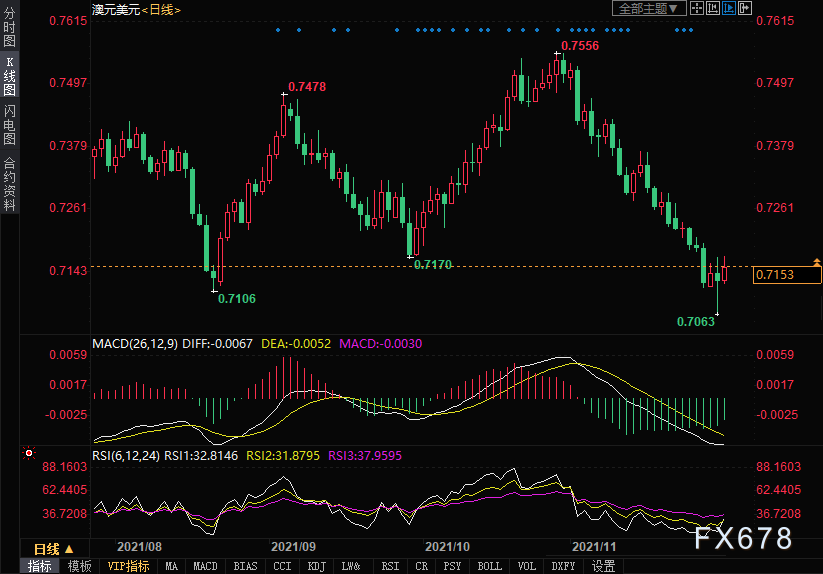Image resolution: width=823 pixels, height=574 pixels.
Task: Click the <日线> period label in chart title
Action: click(160, 9)
